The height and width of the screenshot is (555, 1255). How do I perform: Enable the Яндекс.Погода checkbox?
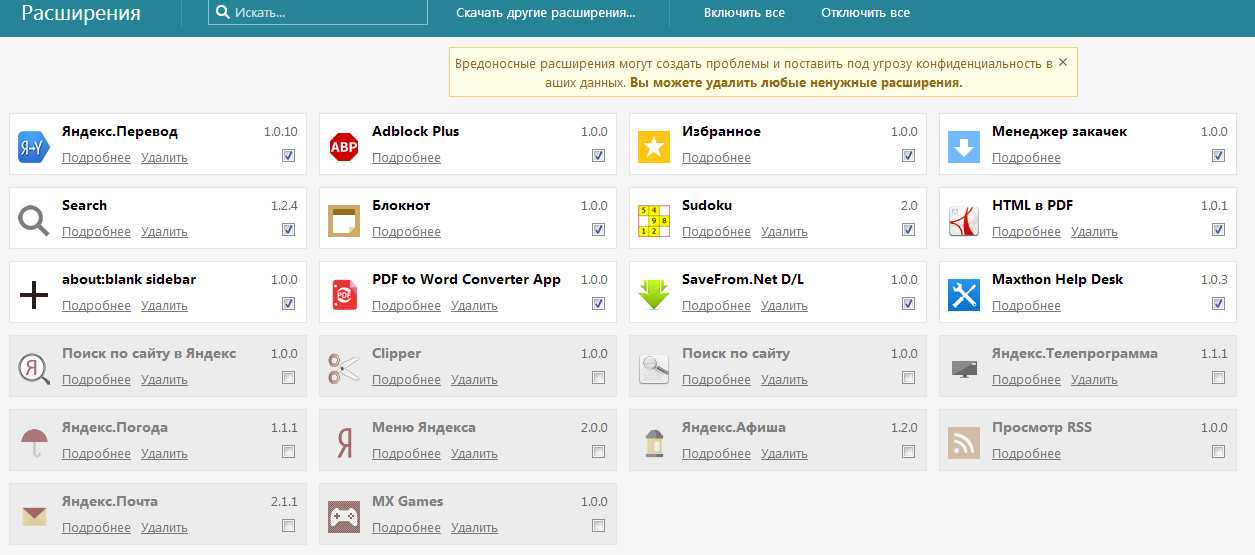[288, 452]
